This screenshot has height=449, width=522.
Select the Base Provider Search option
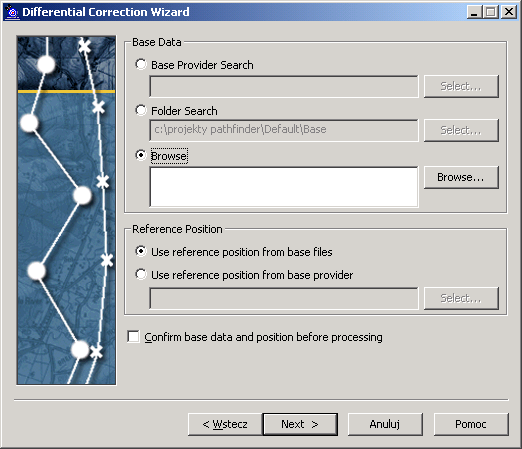(x=141, y=64)
